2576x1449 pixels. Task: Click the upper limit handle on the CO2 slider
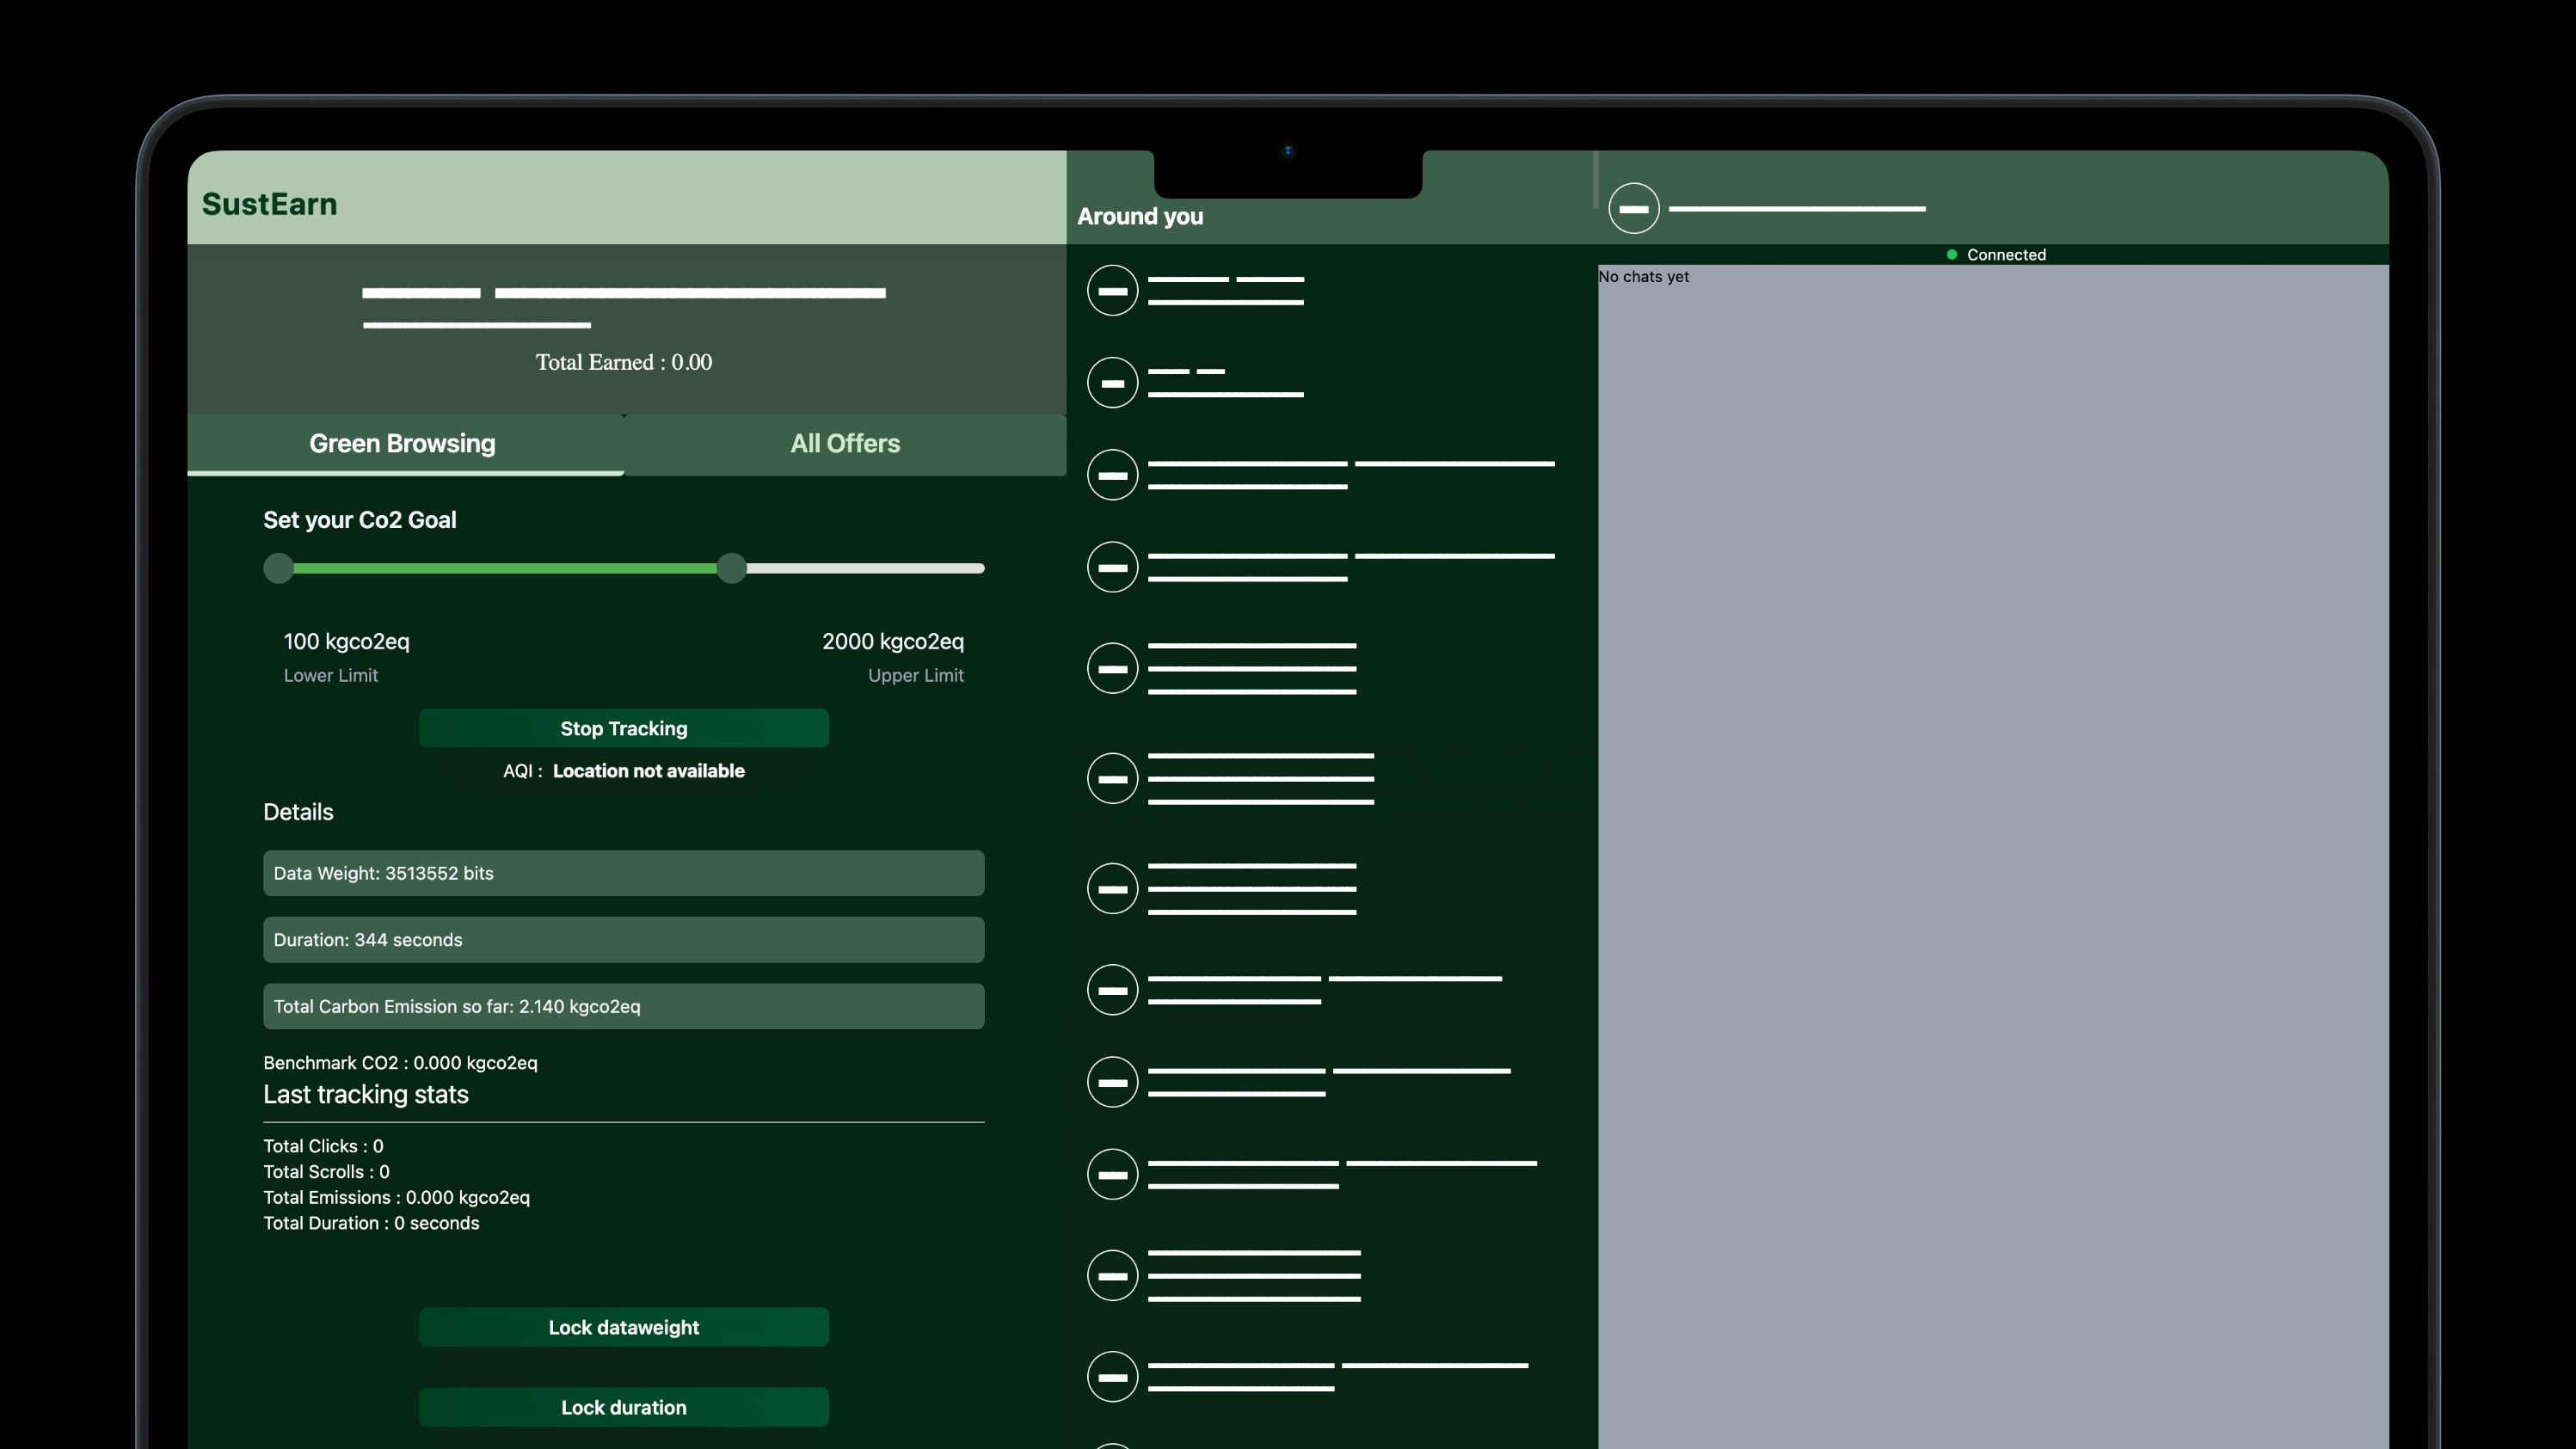[x=731, y=568]
